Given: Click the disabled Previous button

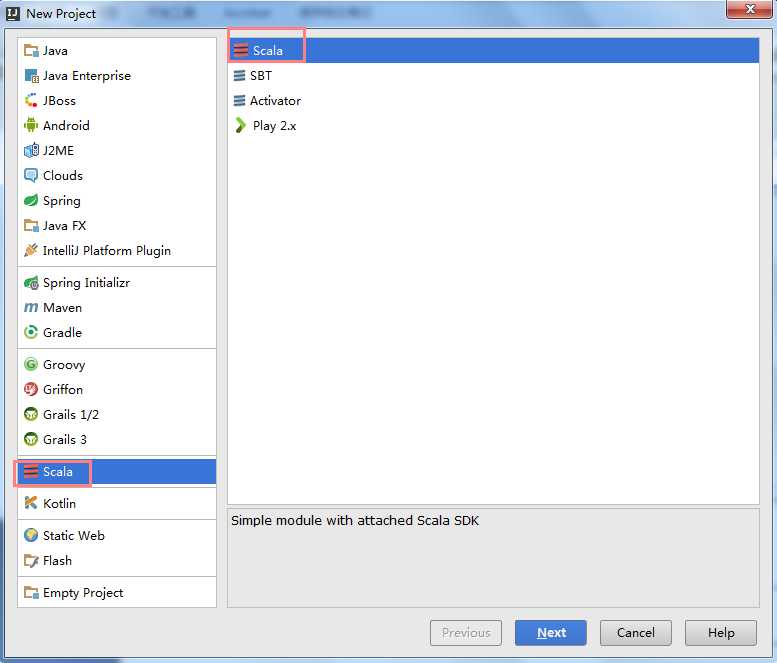Looking at the screenshot, I should tap(466, 633).
